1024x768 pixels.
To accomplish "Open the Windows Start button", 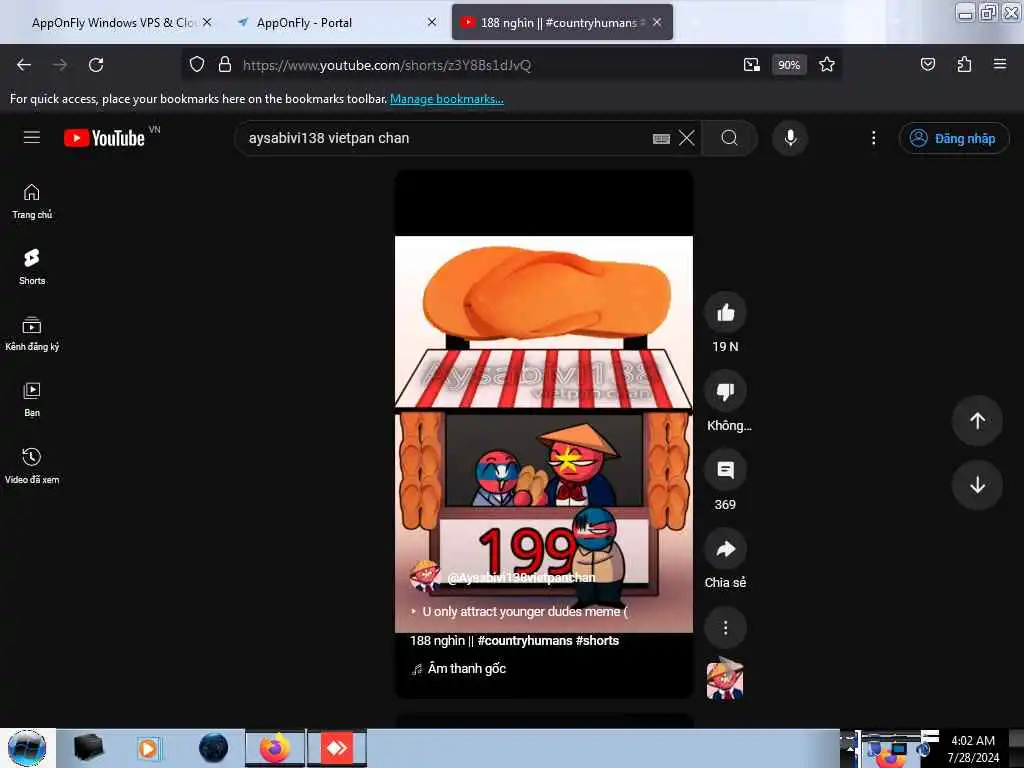I will (26, 748).
